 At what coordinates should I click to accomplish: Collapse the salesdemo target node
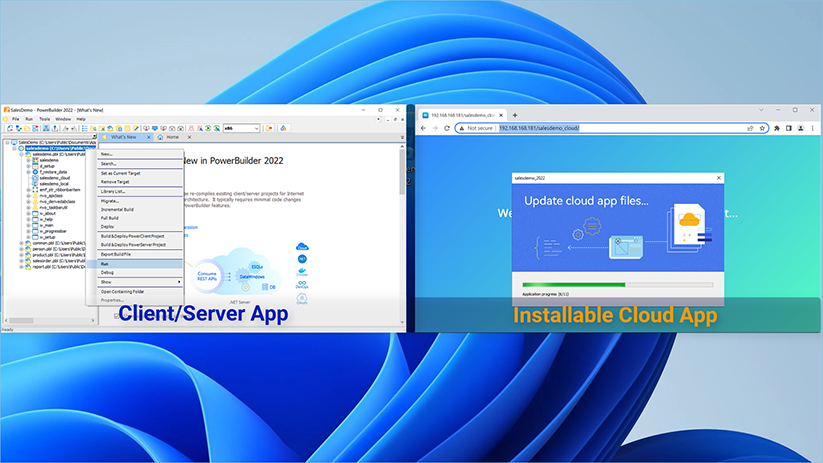[14, 149]
